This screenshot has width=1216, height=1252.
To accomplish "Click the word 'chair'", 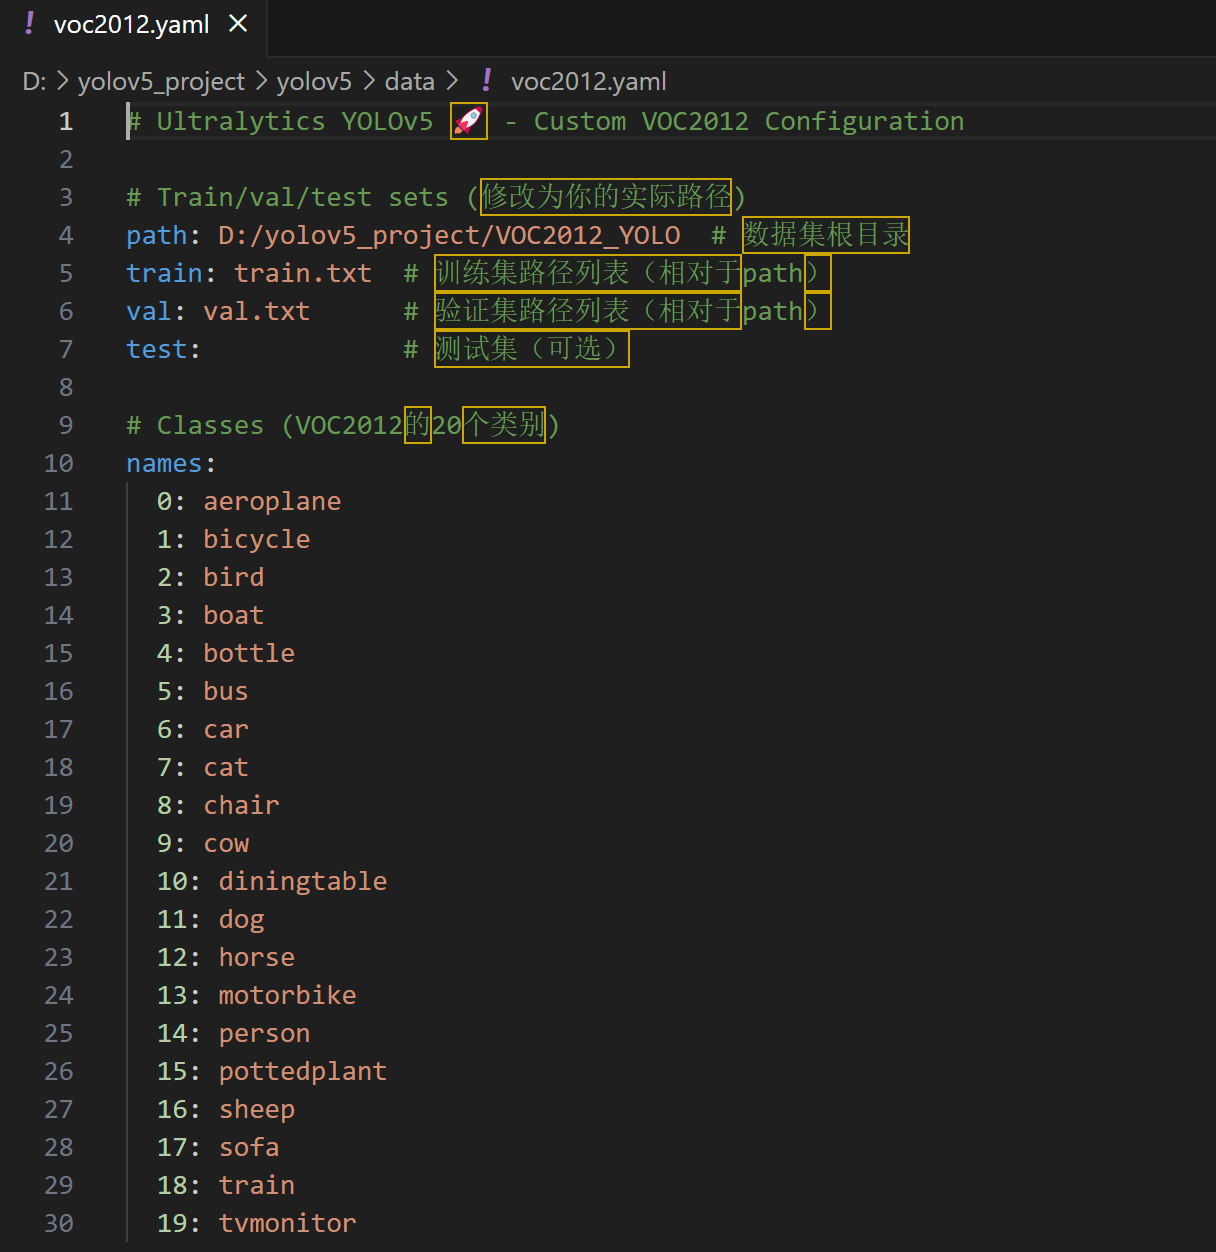I will point(241,806).
